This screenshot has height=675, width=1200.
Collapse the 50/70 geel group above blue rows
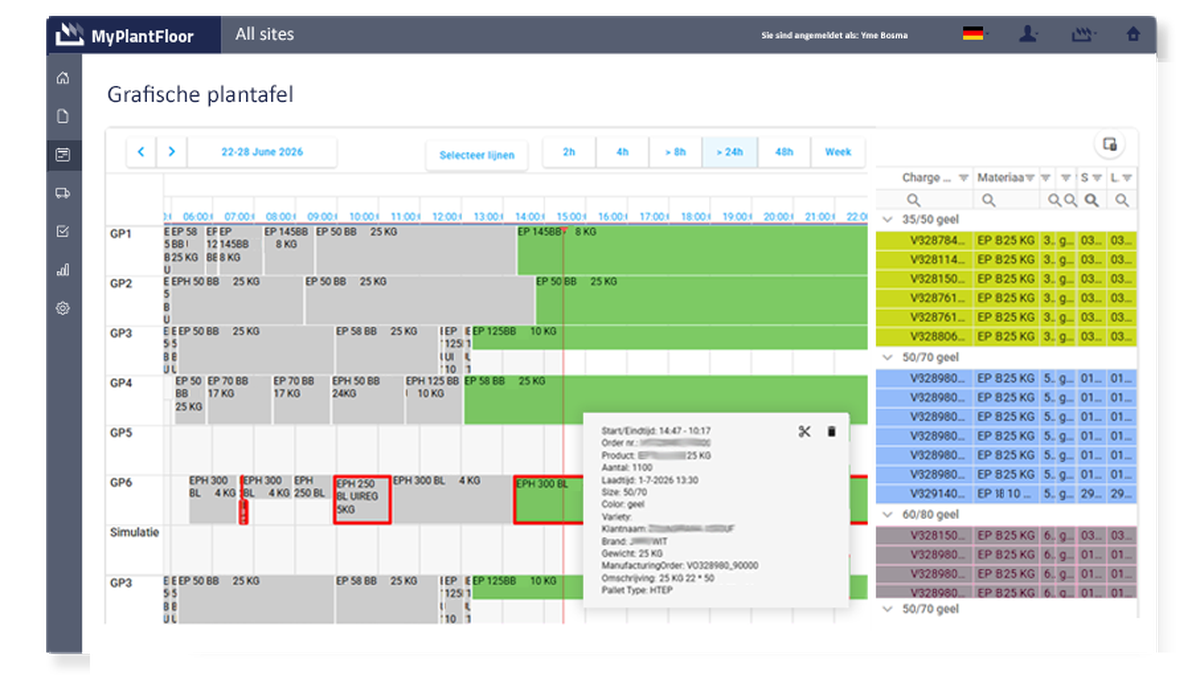pos(888,357)
